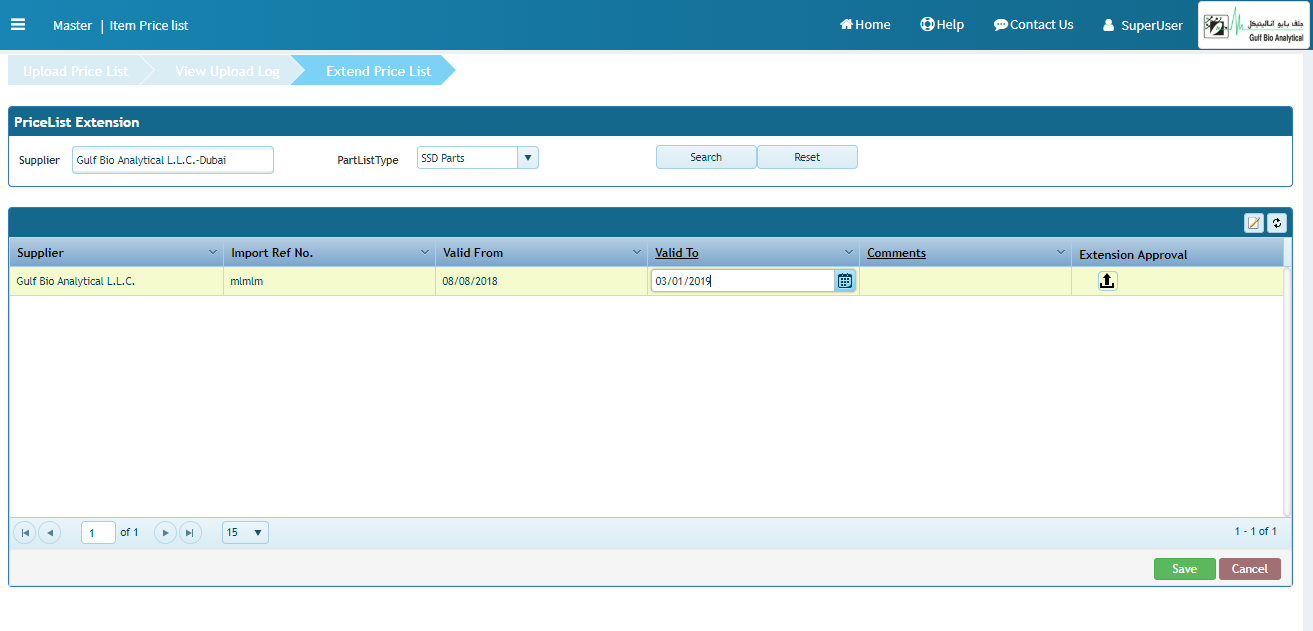Open the hamburger navigation menu
The width and height of the screenshot is (1313, 631).
[18, 25]
